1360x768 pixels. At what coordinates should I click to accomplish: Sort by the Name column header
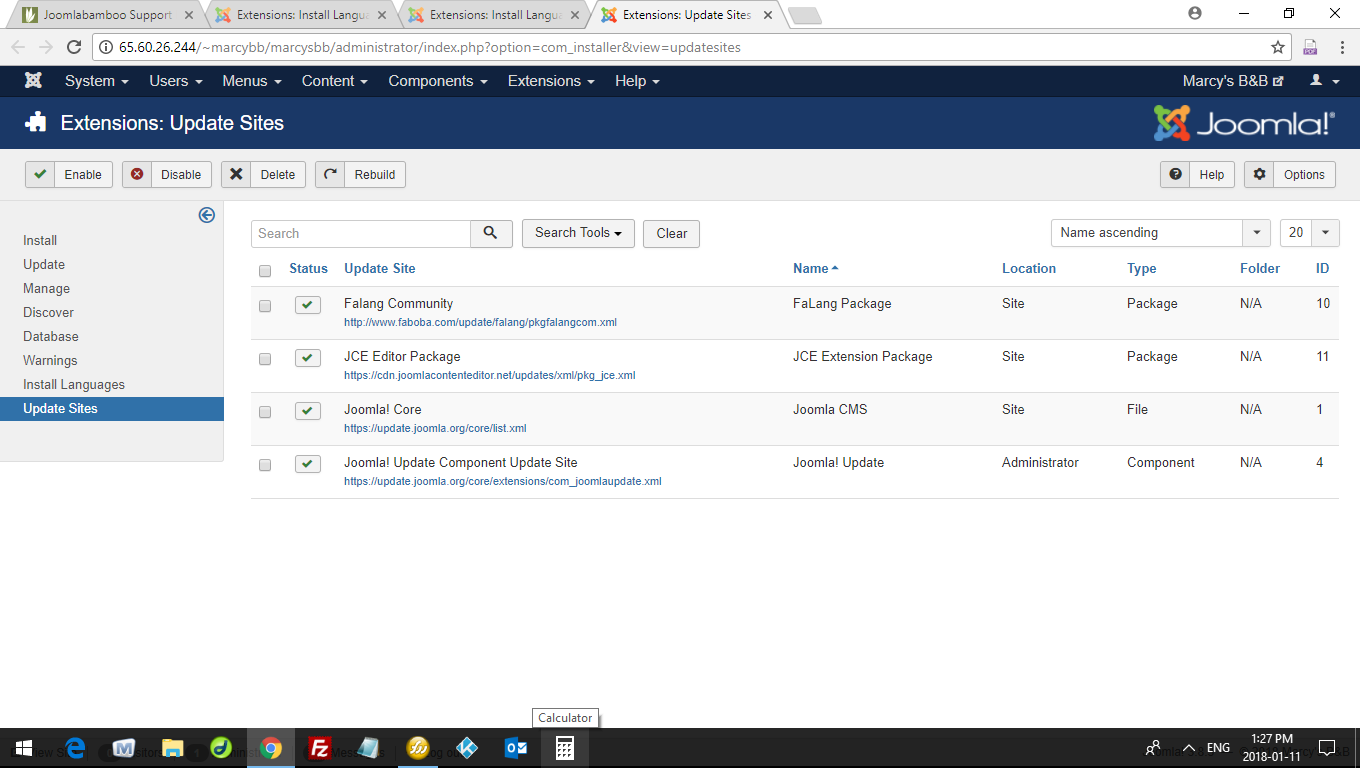click(x=815, y=268)
